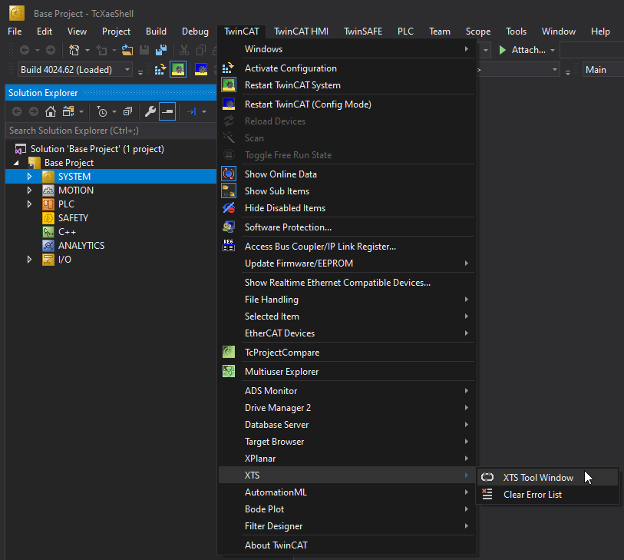Image resolution: width=624 pixels, height=560 pixels.
Task: Expand the EtherCAT Devices submenu
Action: (x=347, y=333)
